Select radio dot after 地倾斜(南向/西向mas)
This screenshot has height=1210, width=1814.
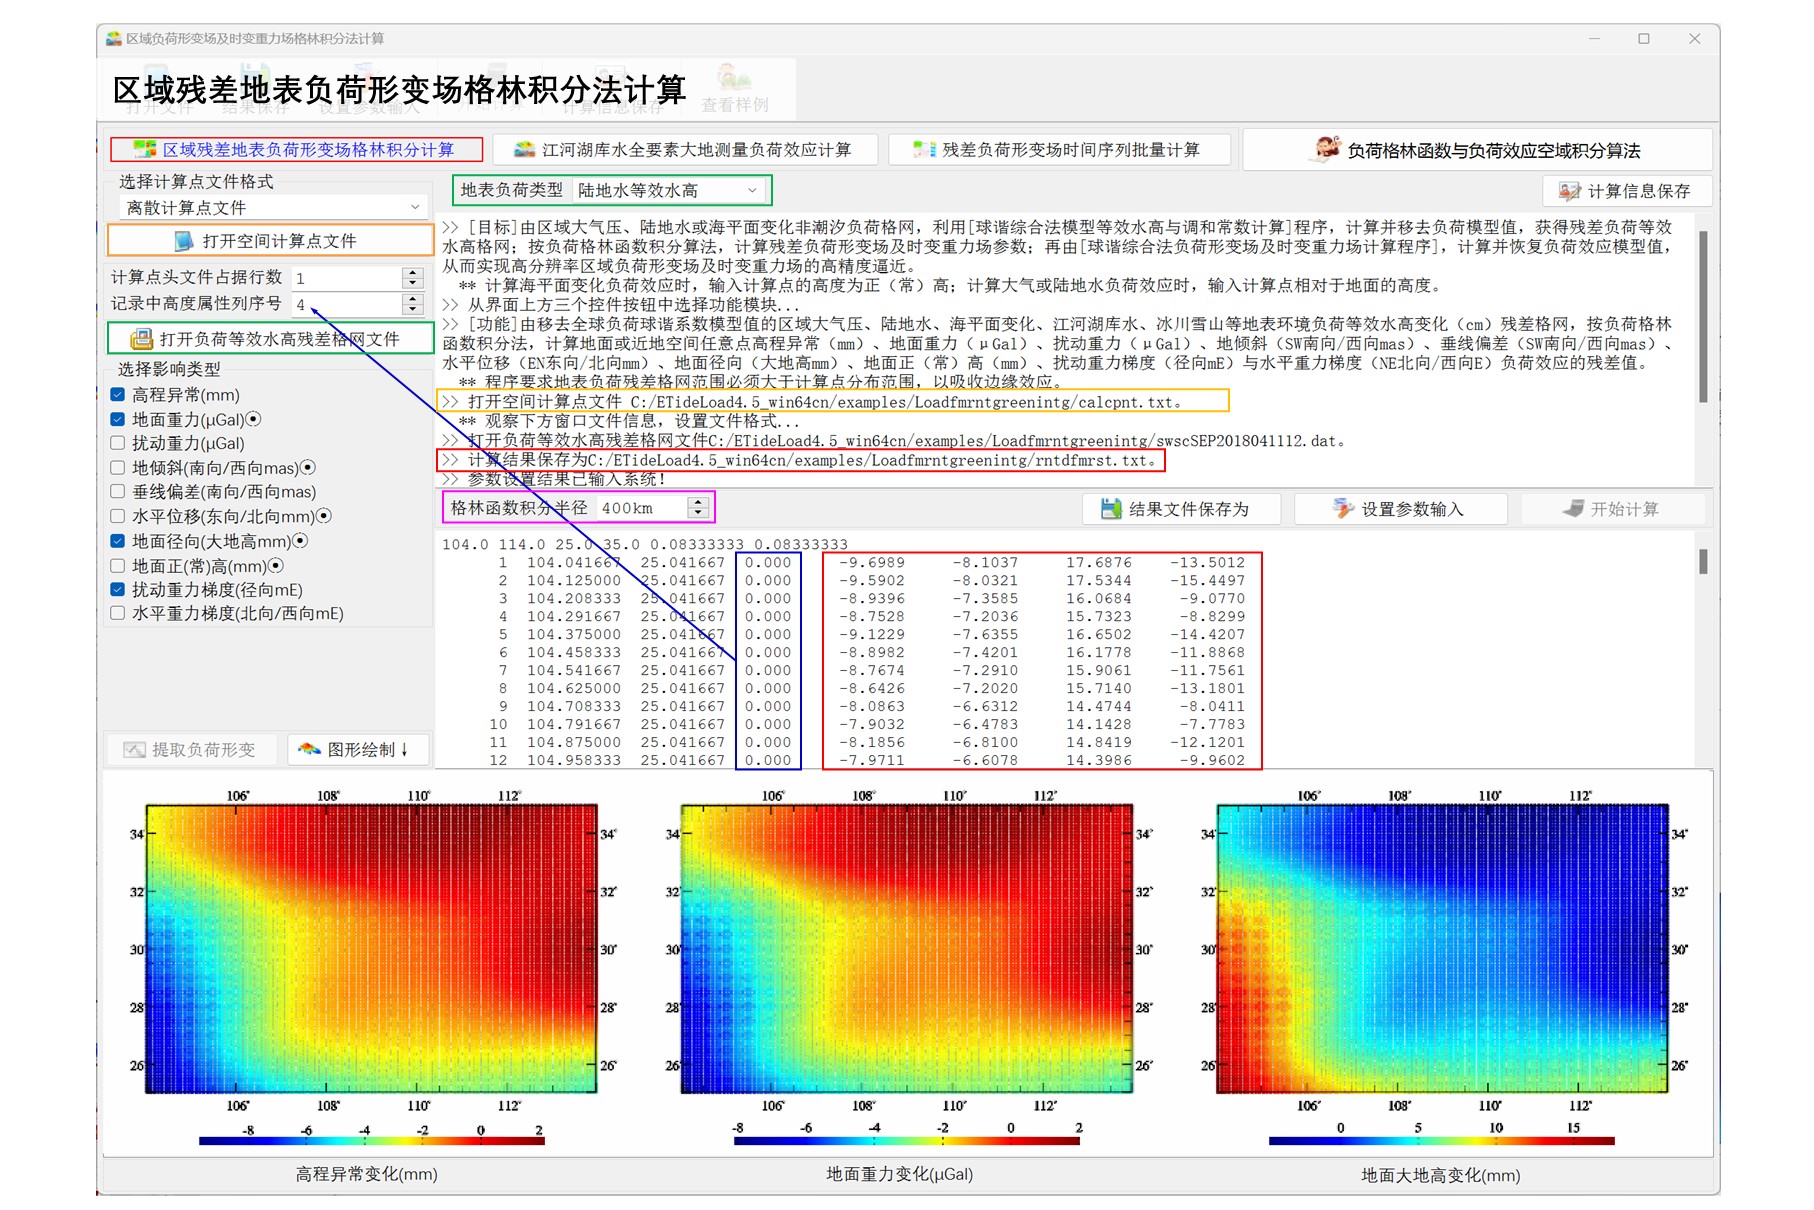coord(308,467)
